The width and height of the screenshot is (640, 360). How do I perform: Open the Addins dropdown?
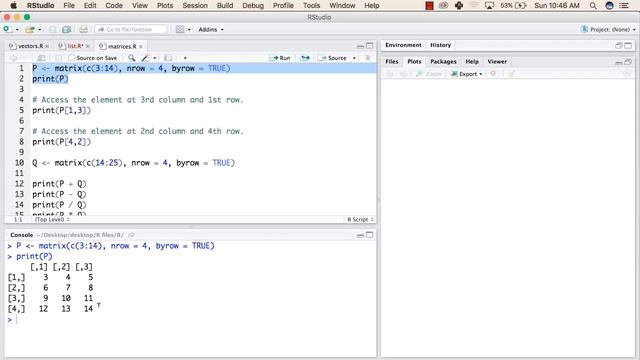211,29
